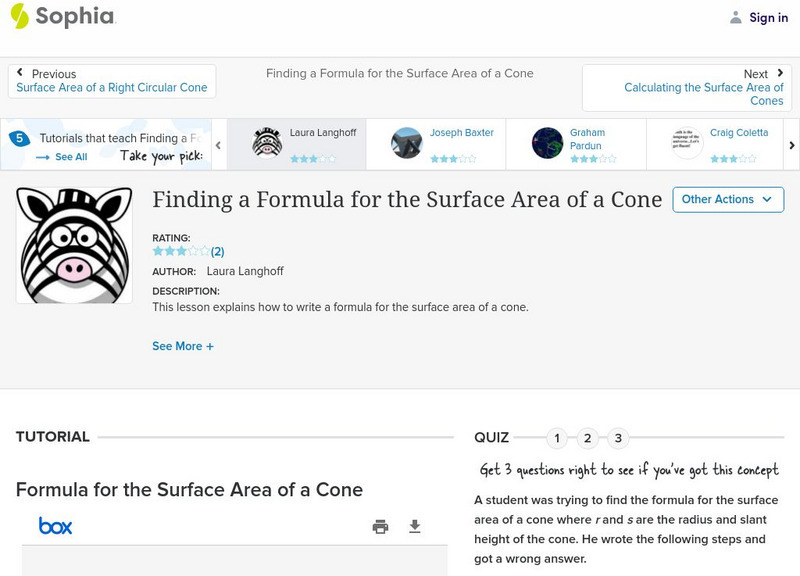Select quiz question 1 circle
Screen dimensions: 800x576
557,438
